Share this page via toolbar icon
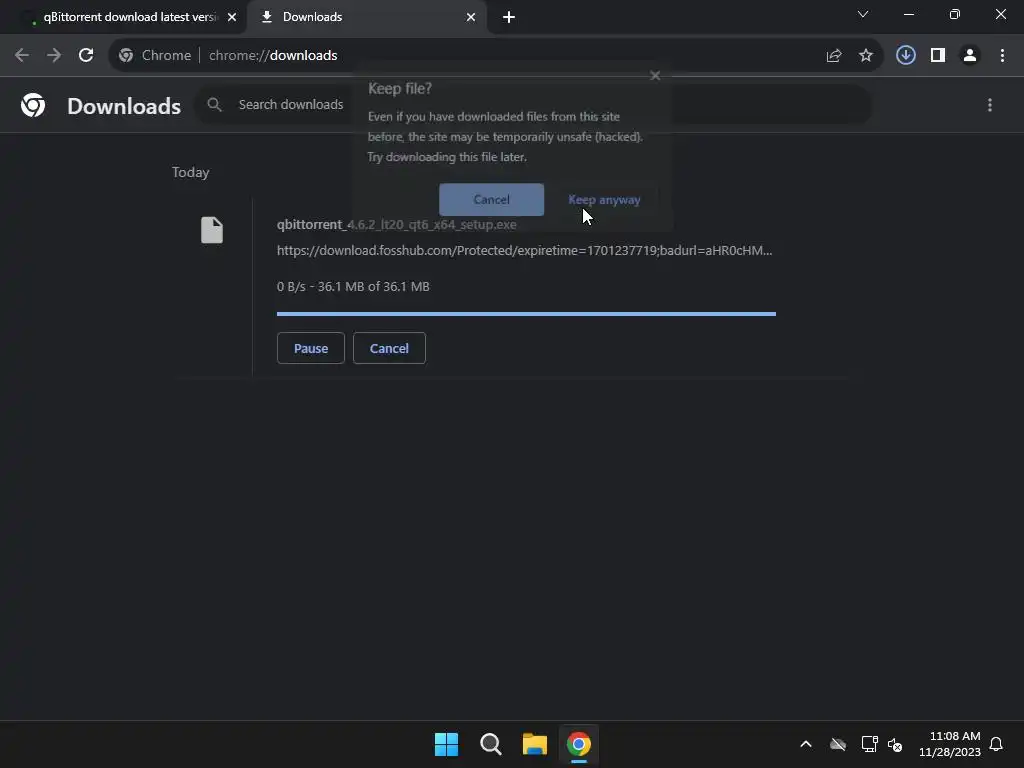Viewport: 1024px width, 768px height. click(x=834, y=56)
